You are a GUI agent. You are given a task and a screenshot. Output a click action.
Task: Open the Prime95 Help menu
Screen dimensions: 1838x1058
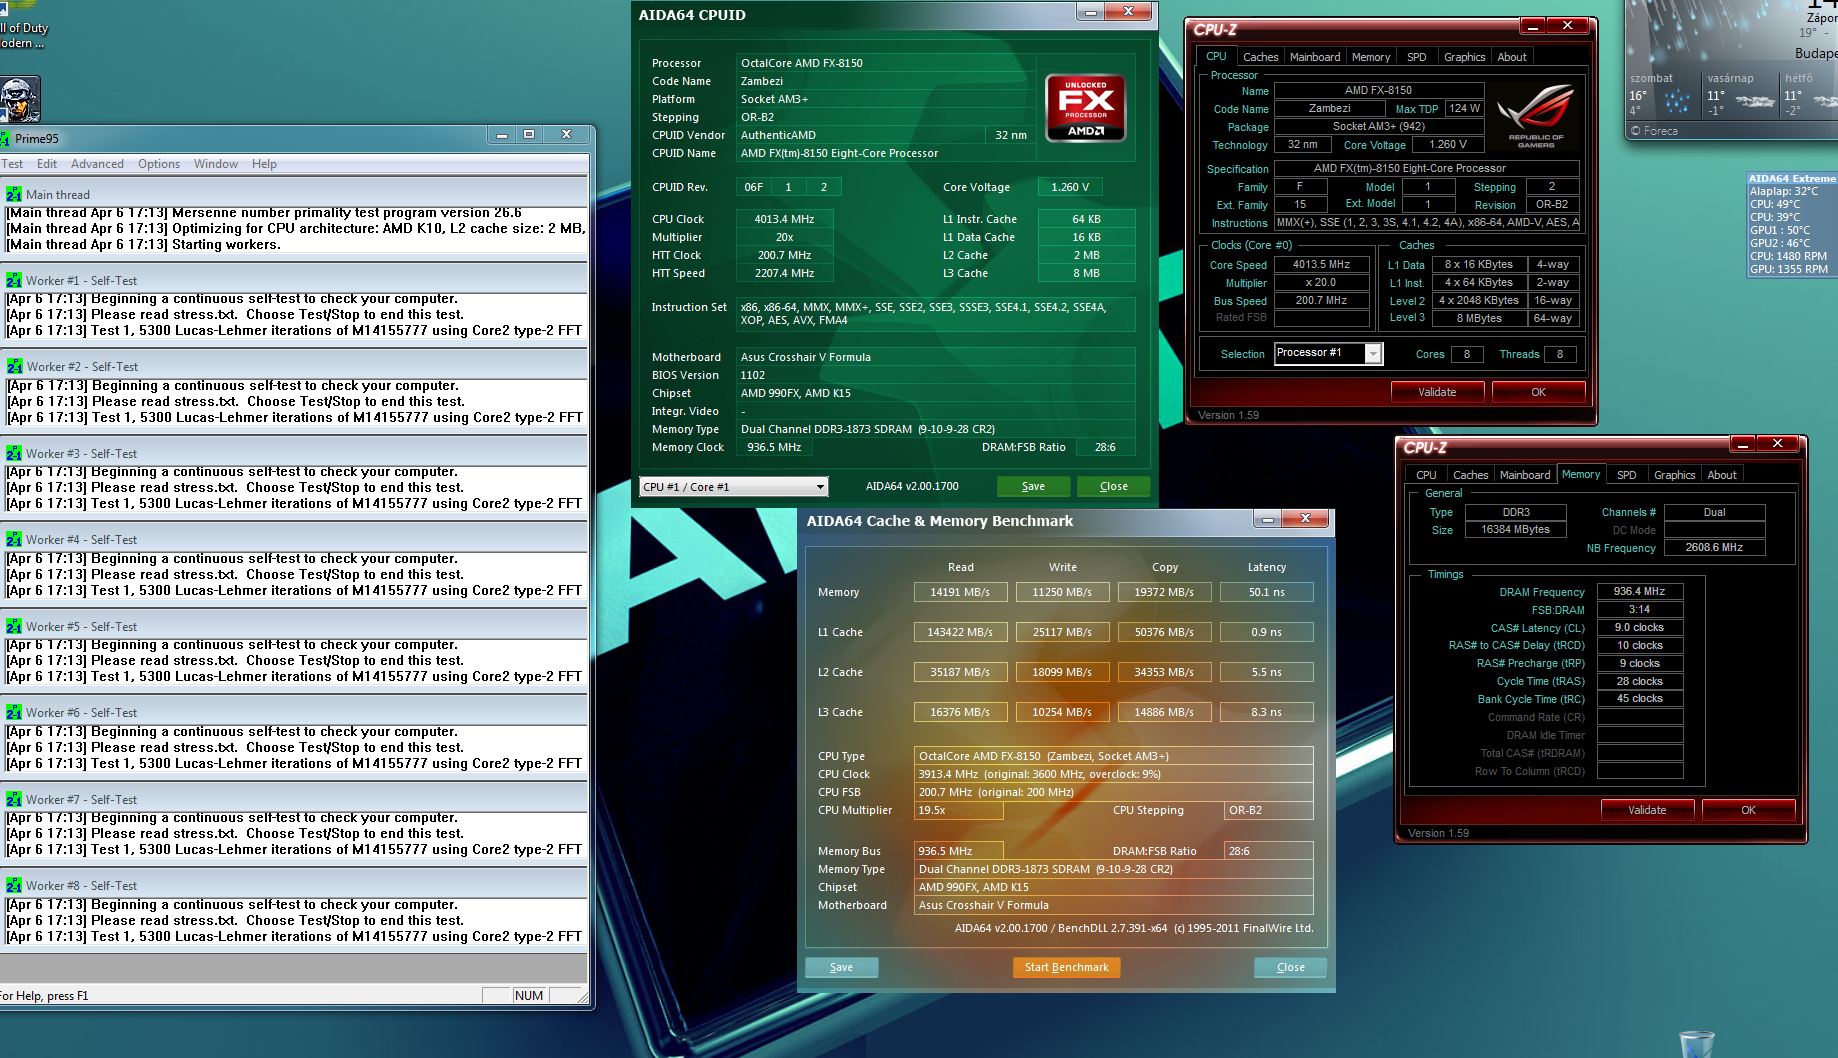pos(264,164)
